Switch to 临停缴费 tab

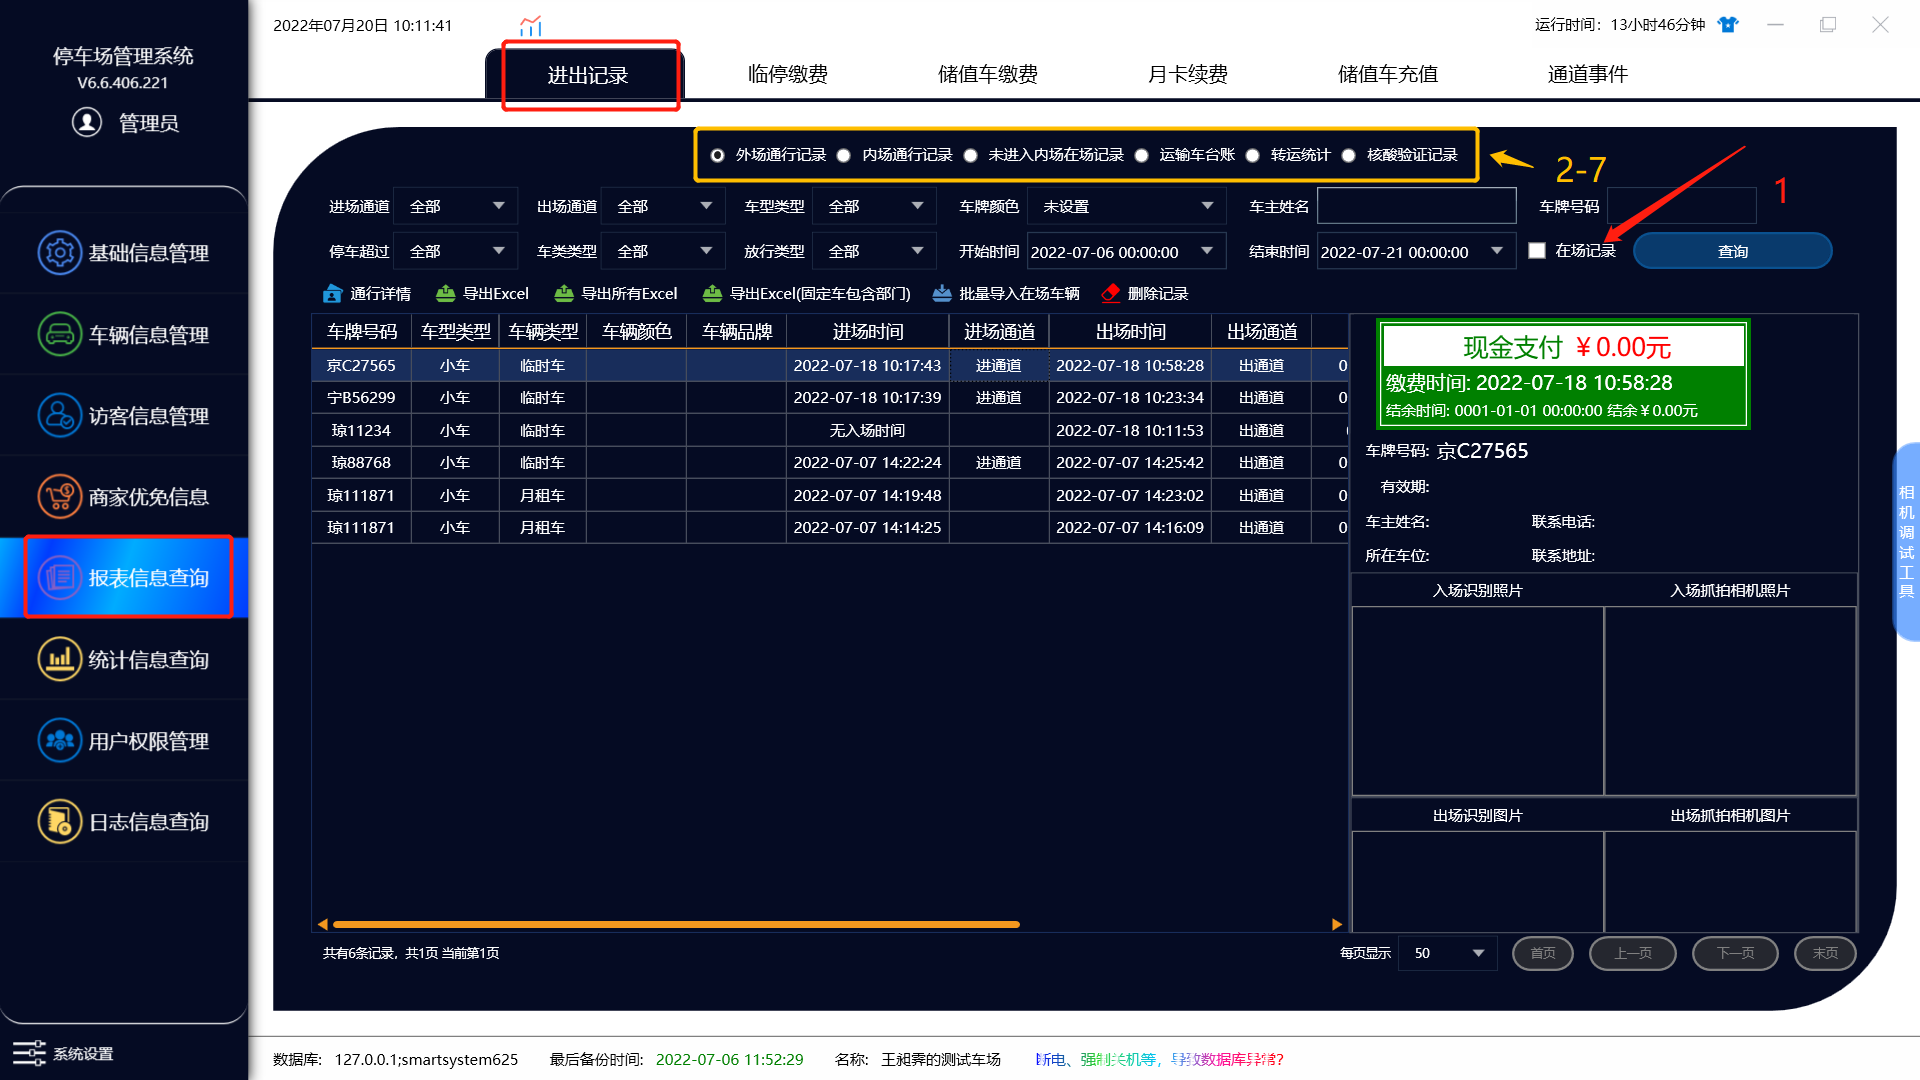click(x=788, y=74)
